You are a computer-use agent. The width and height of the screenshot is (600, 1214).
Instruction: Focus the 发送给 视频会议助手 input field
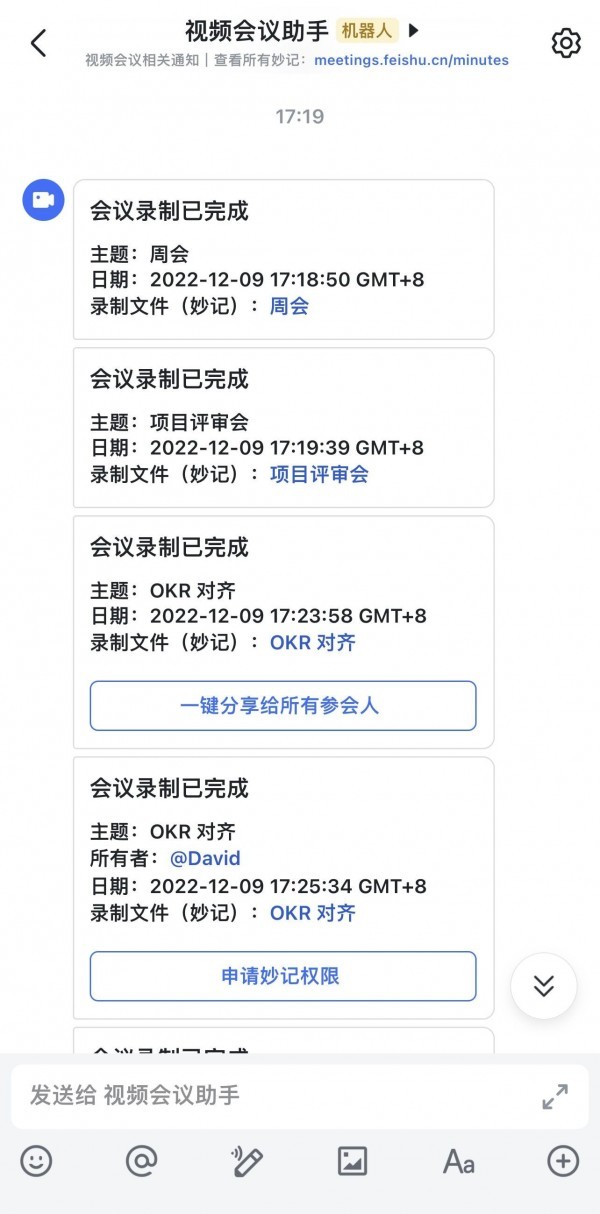(270, 1096)
